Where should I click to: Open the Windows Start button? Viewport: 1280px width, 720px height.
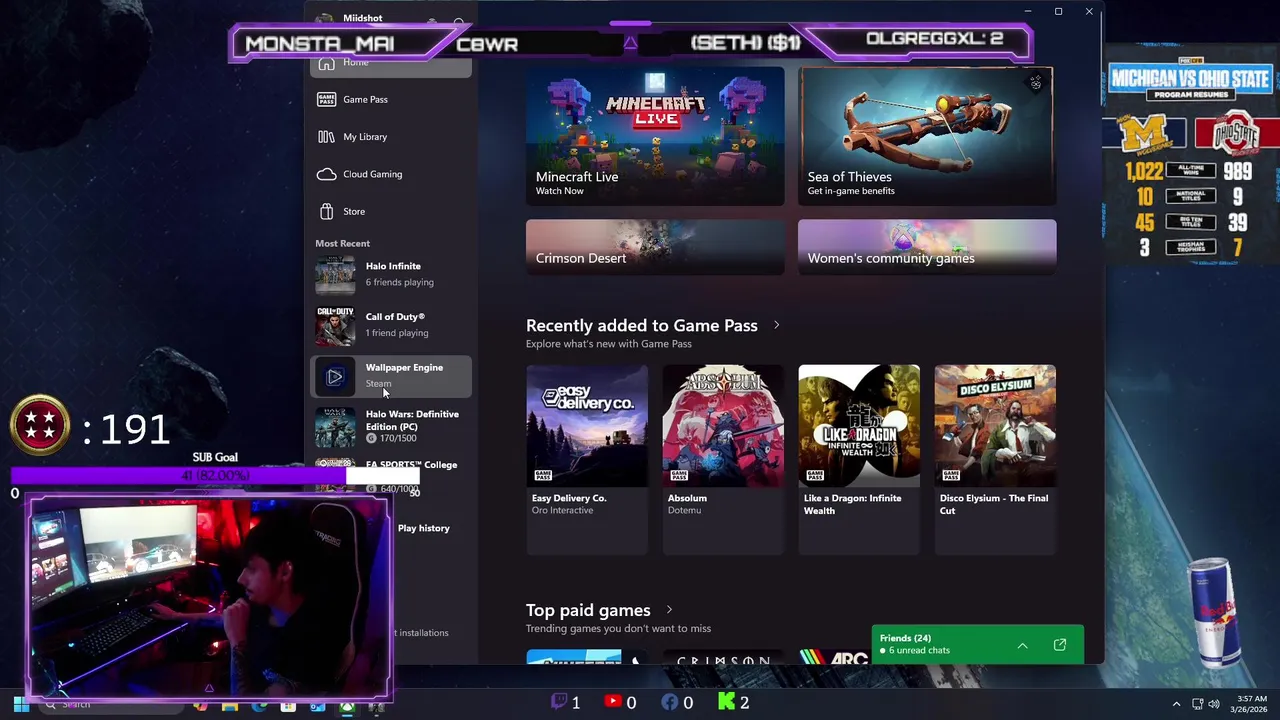click(21, 704)
